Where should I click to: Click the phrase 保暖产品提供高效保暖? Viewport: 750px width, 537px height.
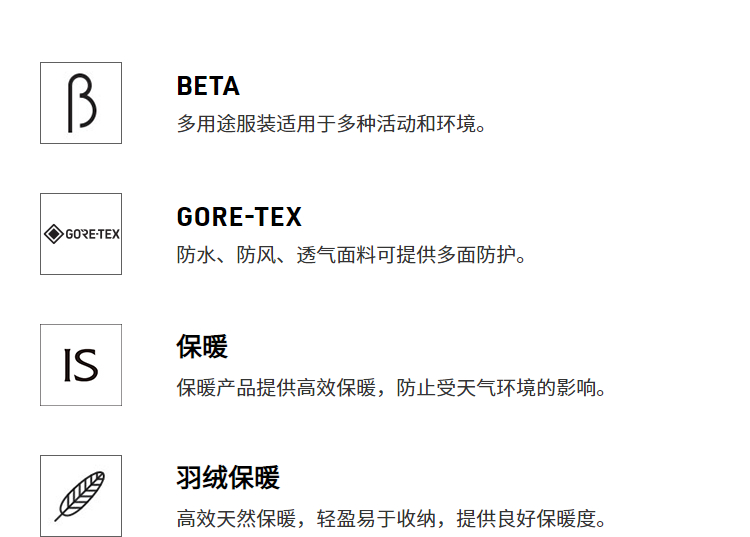pos(276,387)
